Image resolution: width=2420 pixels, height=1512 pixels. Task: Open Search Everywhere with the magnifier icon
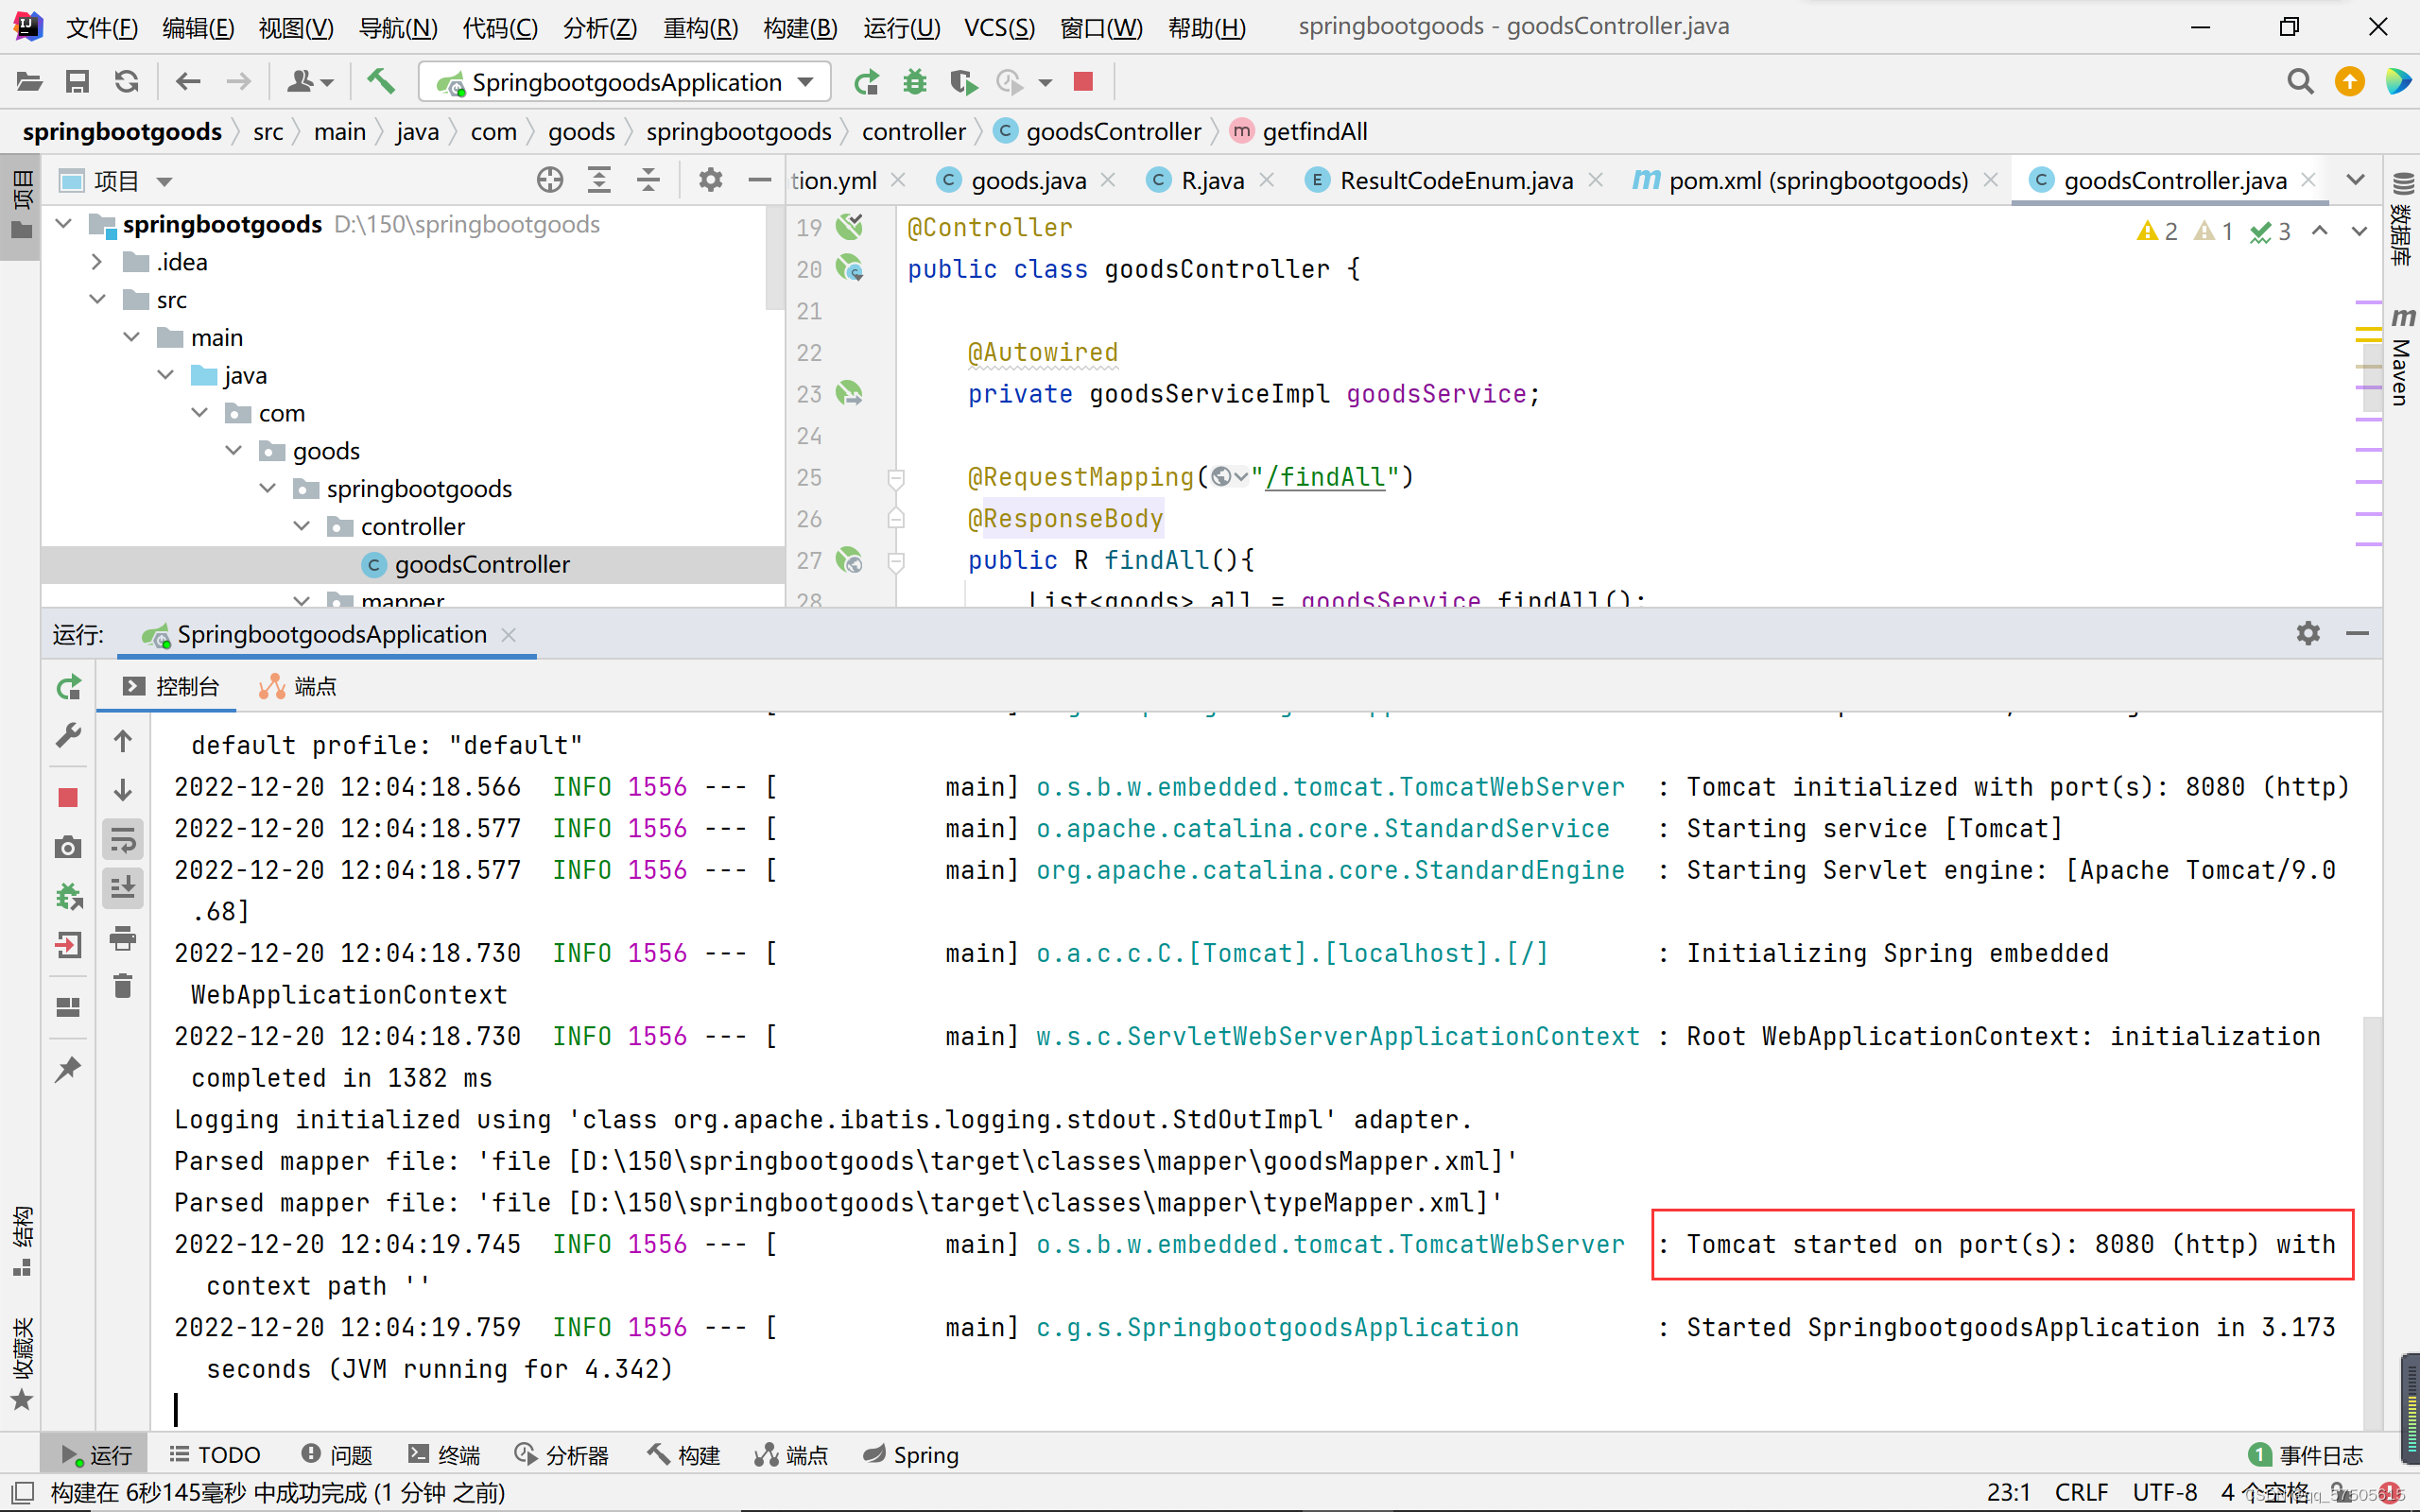[2299, 82]
